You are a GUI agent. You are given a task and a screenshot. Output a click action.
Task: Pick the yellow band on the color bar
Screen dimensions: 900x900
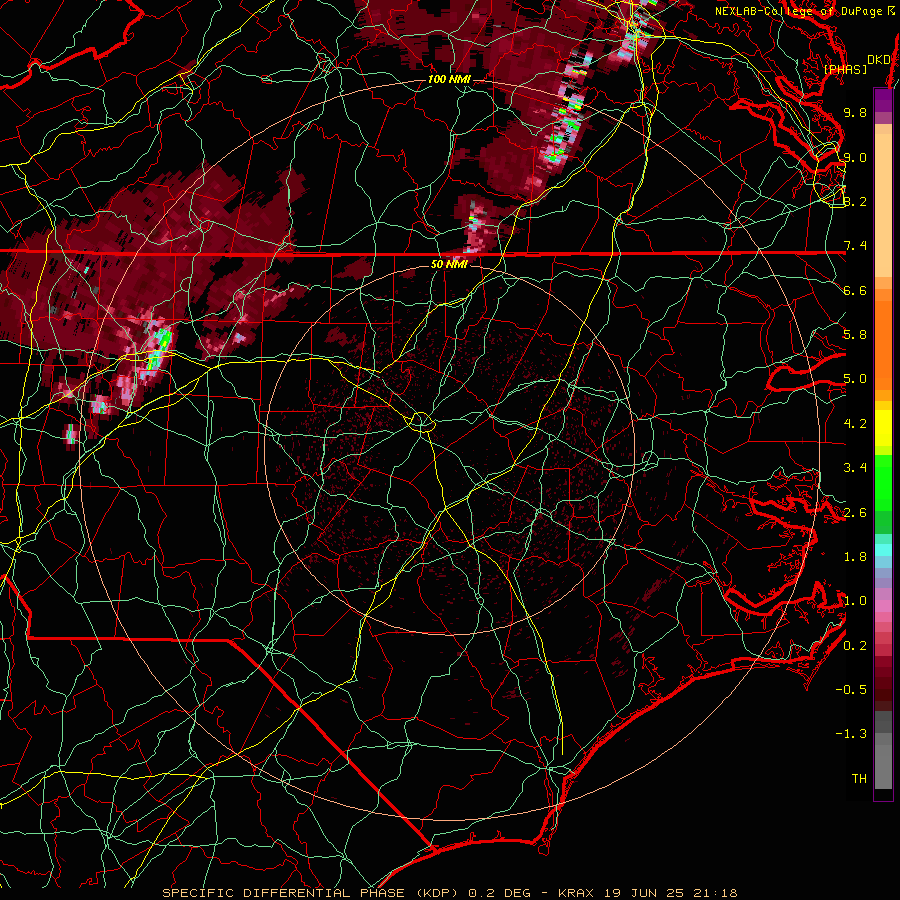click(x=883, y=428)
